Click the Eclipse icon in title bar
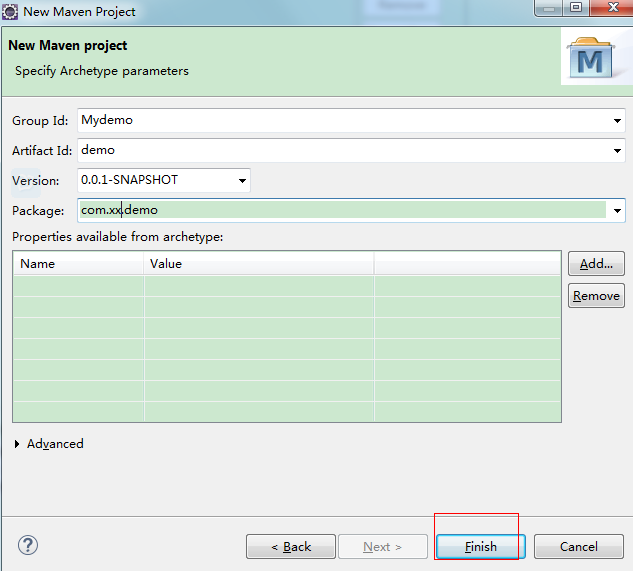This screenshot has width=633, height=571. 10,11
